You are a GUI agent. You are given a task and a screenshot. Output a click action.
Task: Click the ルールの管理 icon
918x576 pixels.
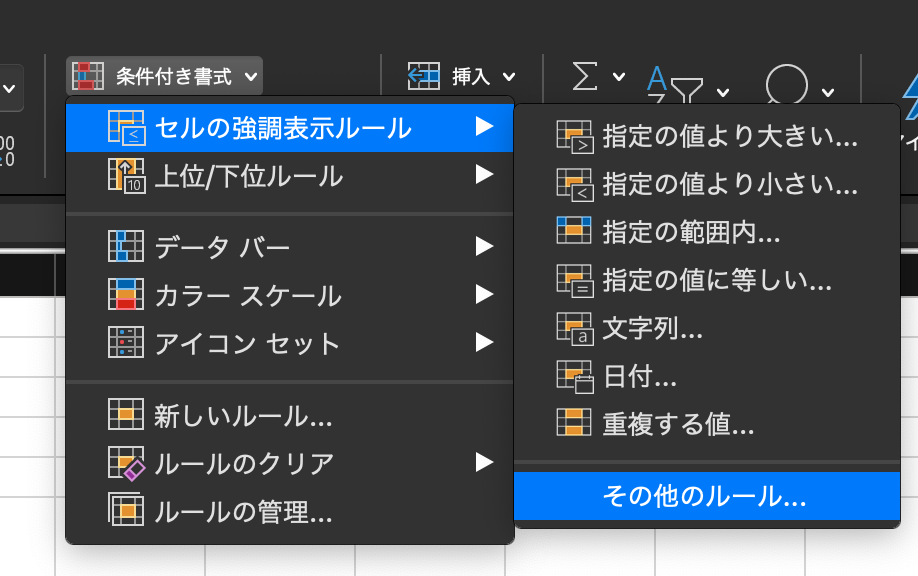coord(126,509)
